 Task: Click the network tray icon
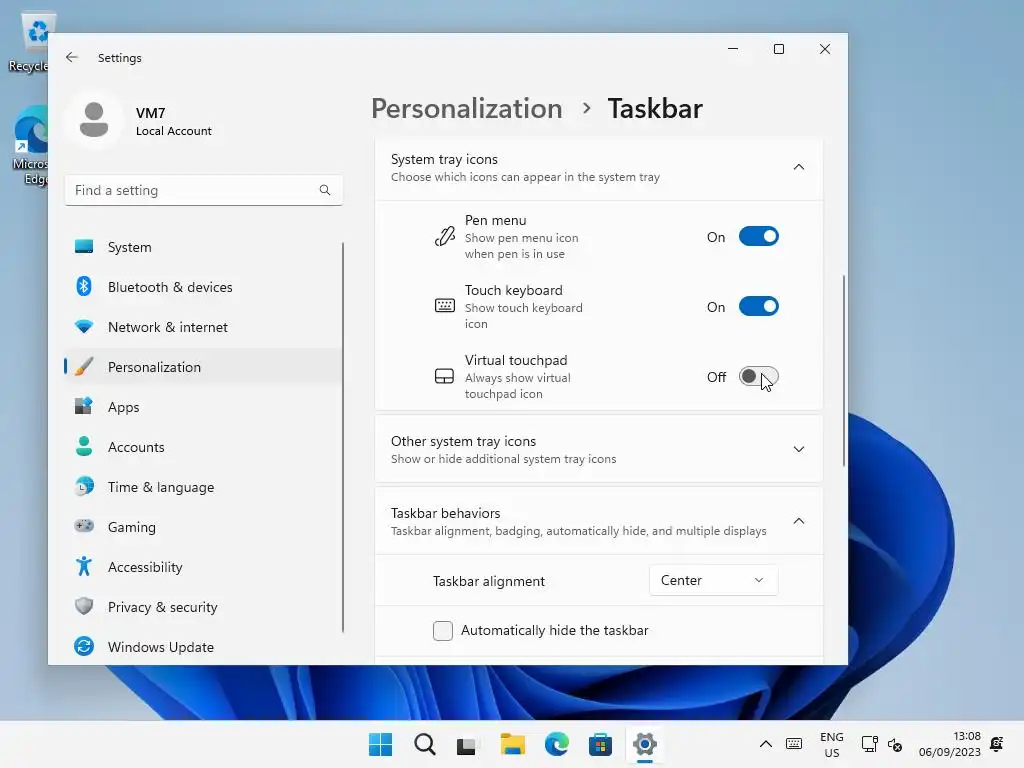(x=869, y=744)
